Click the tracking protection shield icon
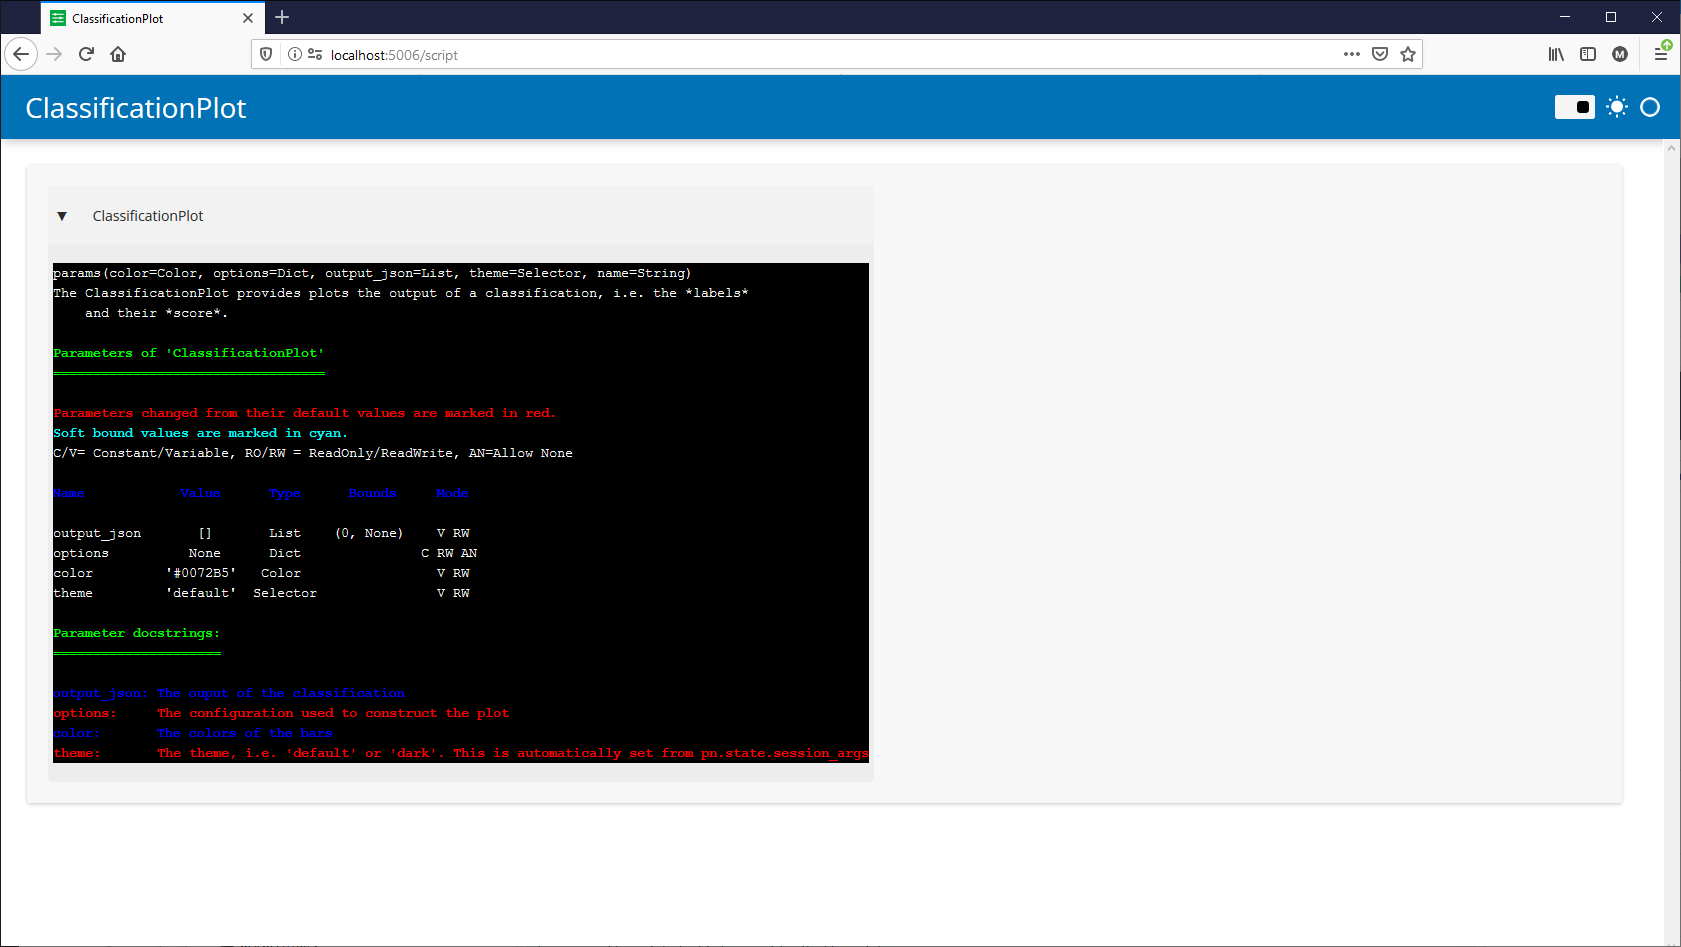The height and width of the screenshot is (947, 1681). click(x=265, y=54)
